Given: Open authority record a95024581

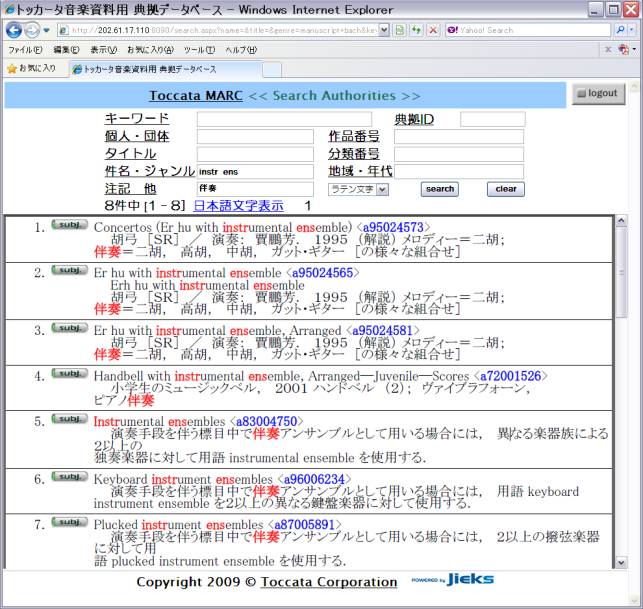Looking at the screenshot, I should (382, 331).
